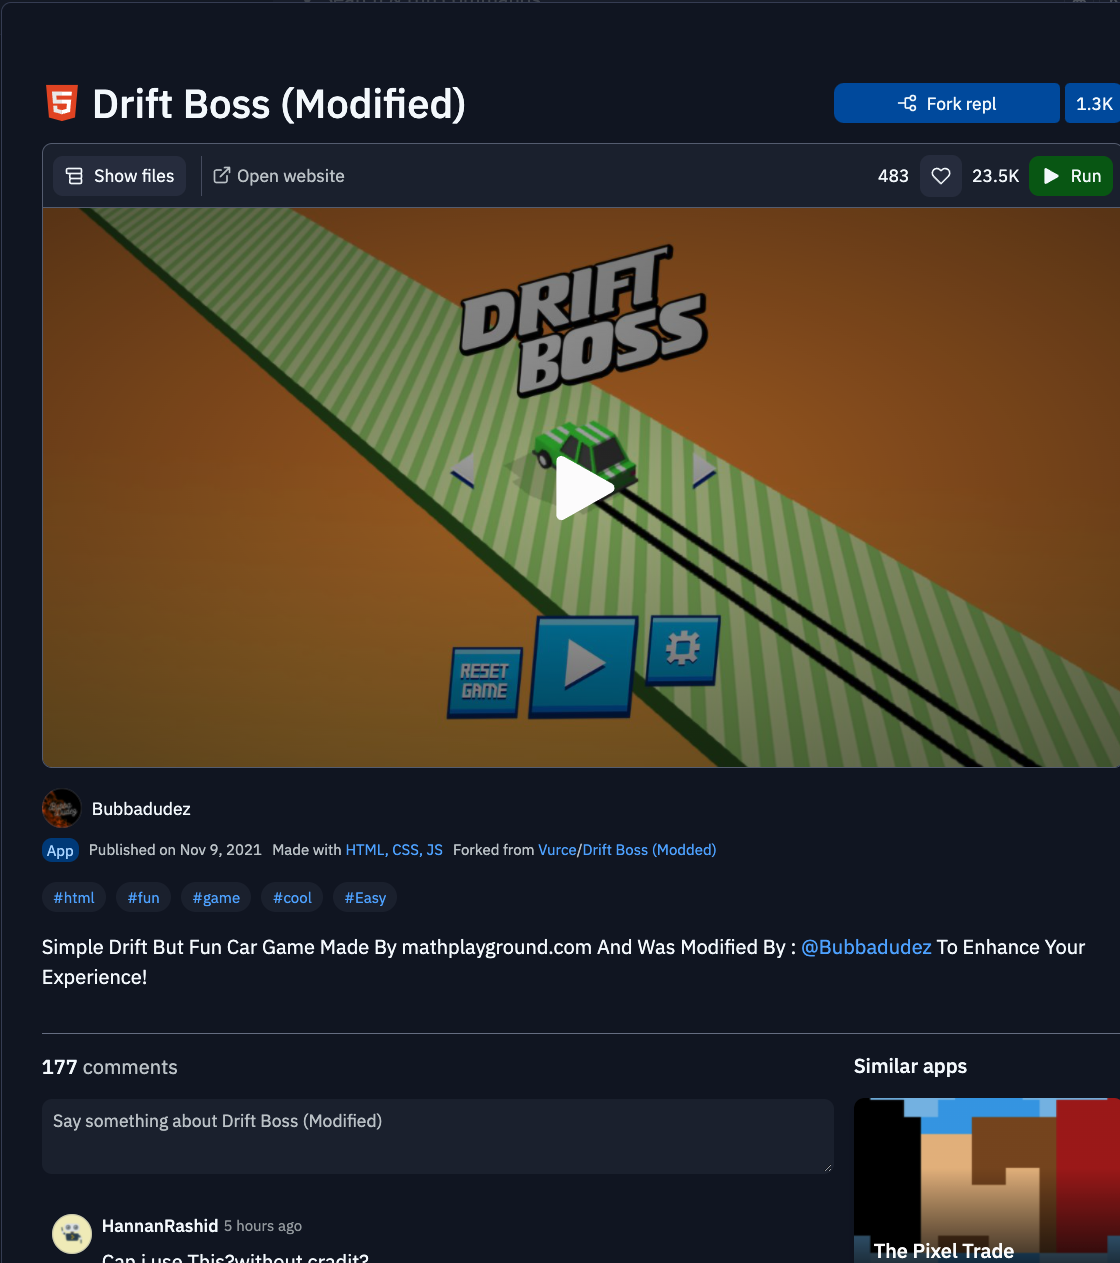Click the '5 hours ago' comment timestamp
The width and height of the screenshot is (1120, 1263).
tap(263, 1226)
